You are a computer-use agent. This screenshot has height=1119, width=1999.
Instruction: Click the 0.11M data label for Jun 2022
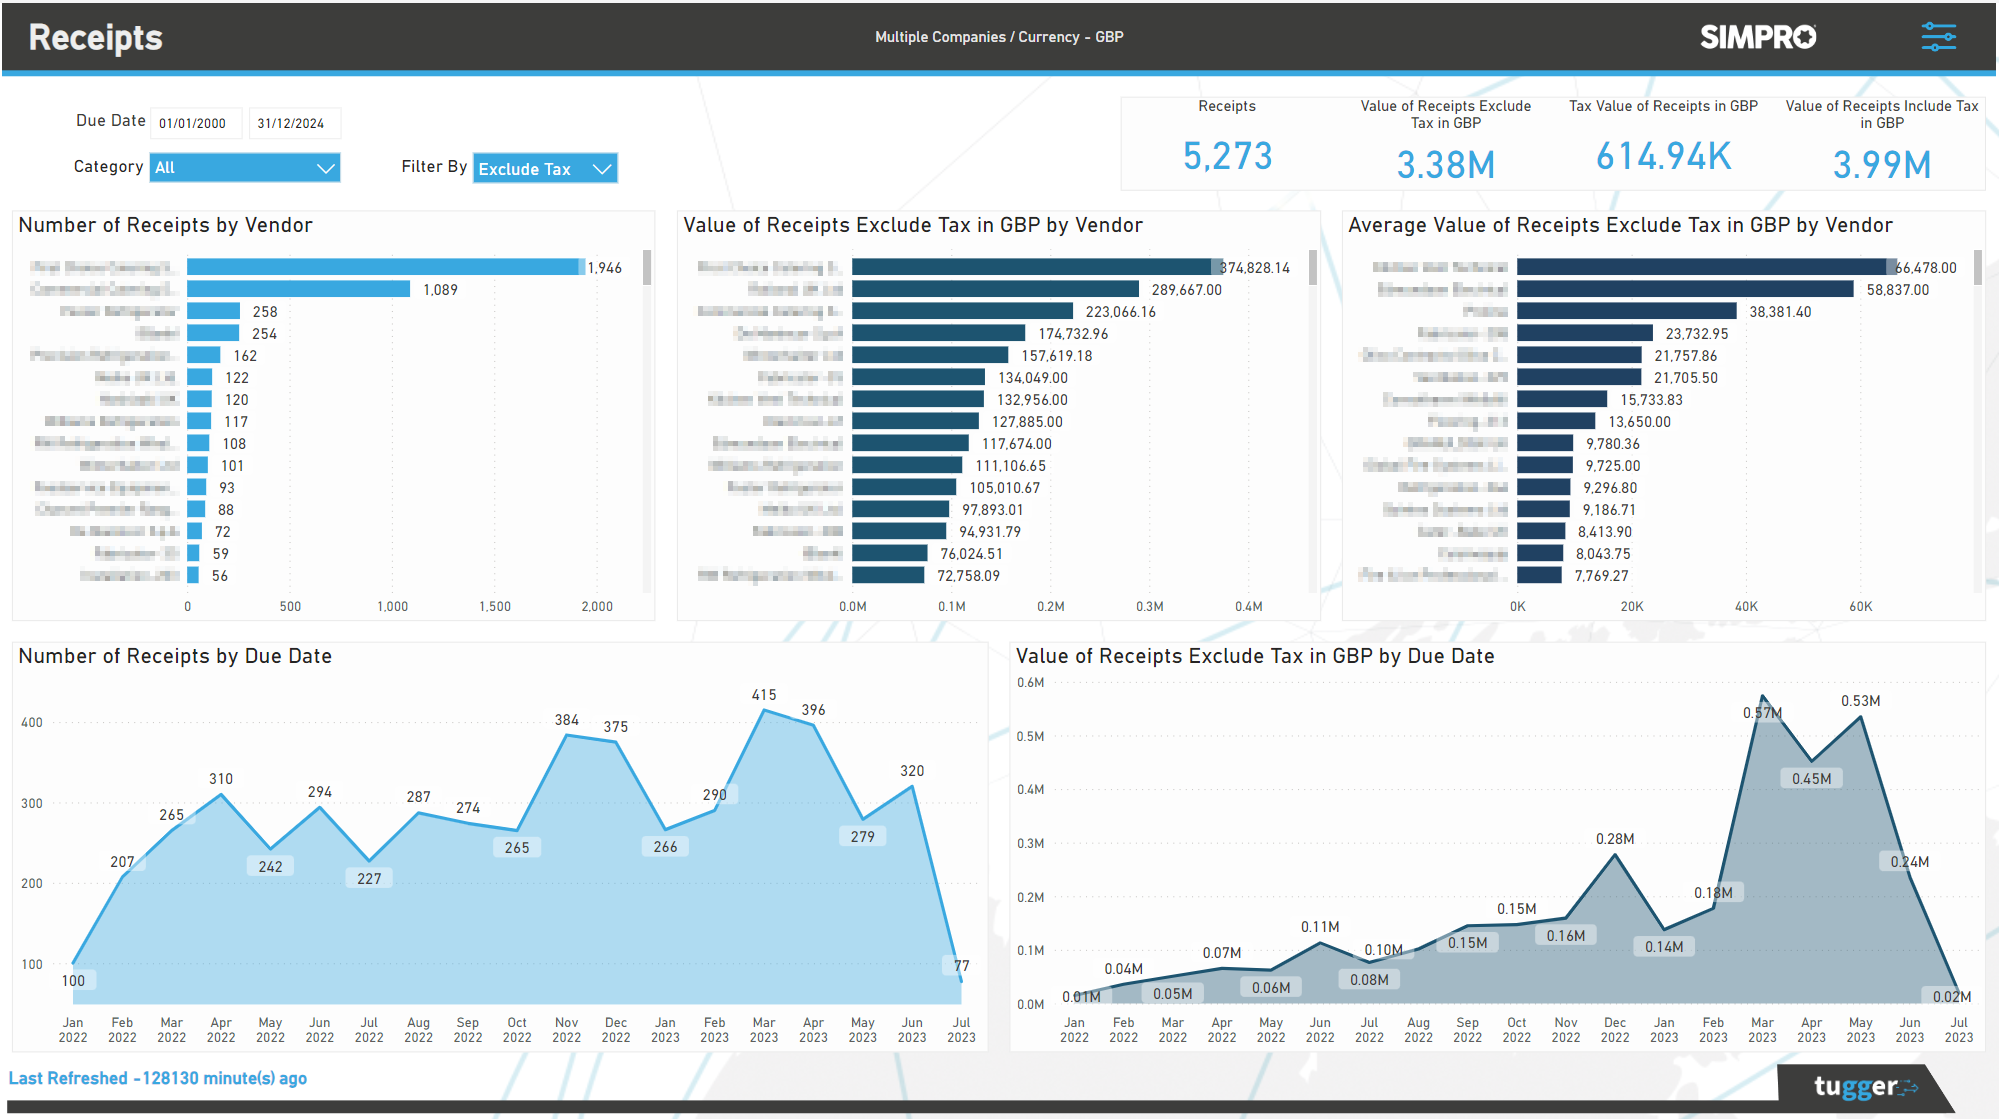point(1320,927)
